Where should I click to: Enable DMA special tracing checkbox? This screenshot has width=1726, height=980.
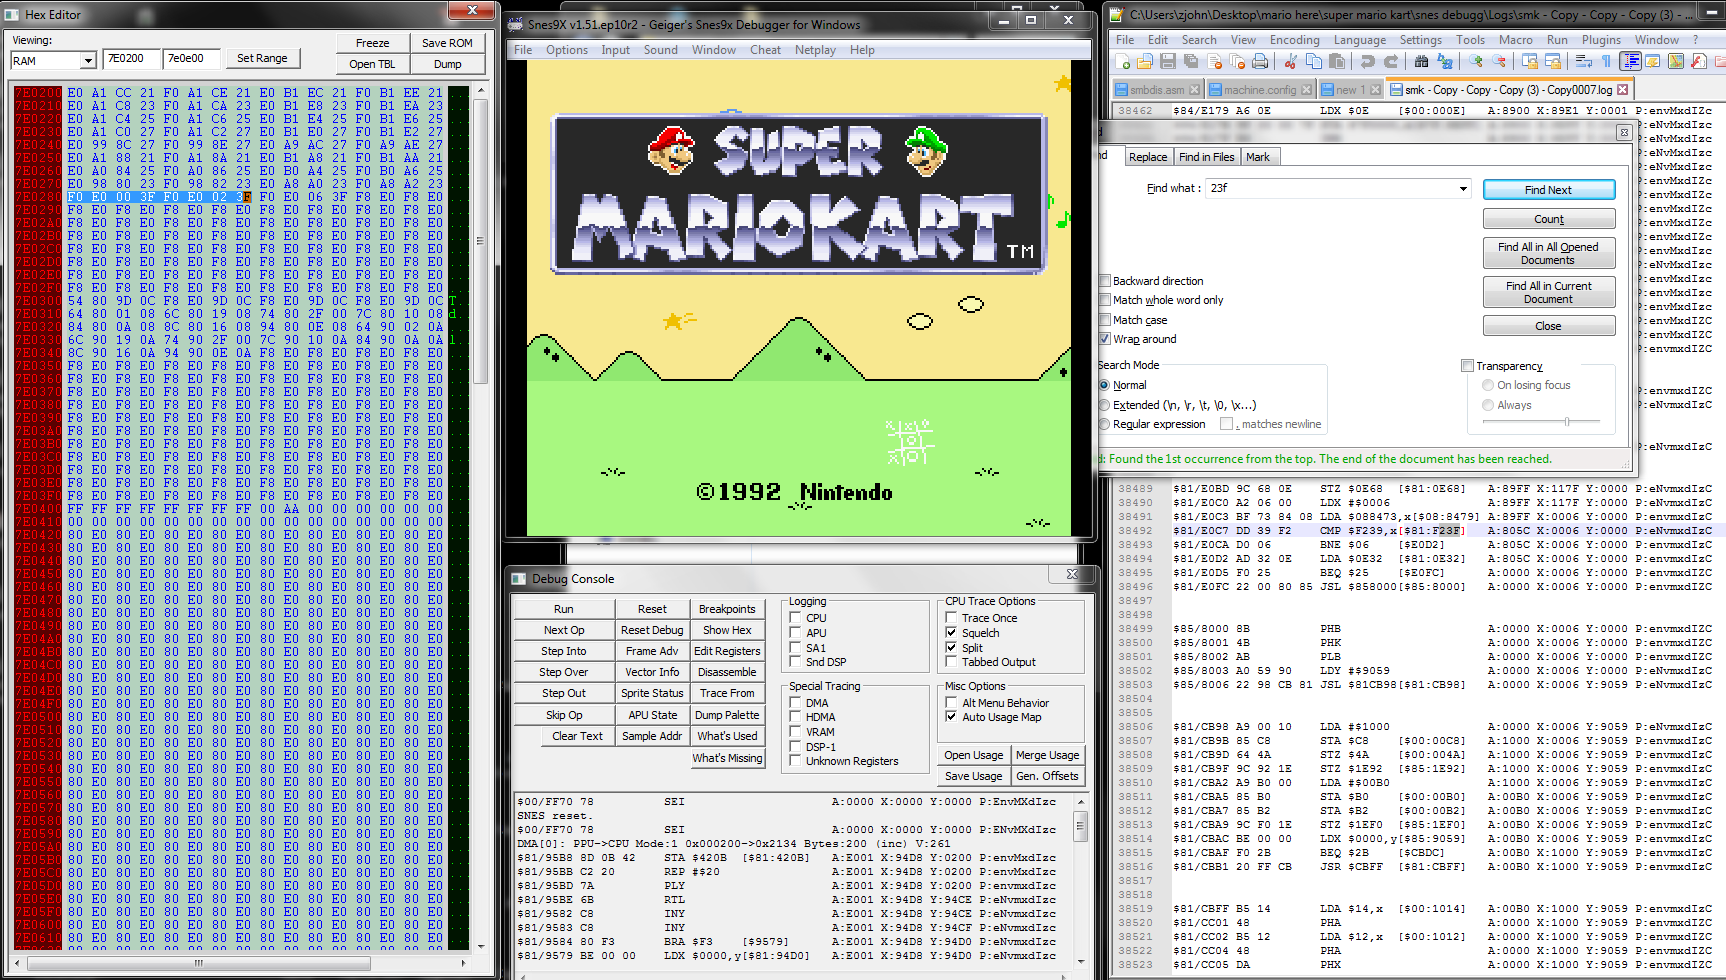(796, 703)
